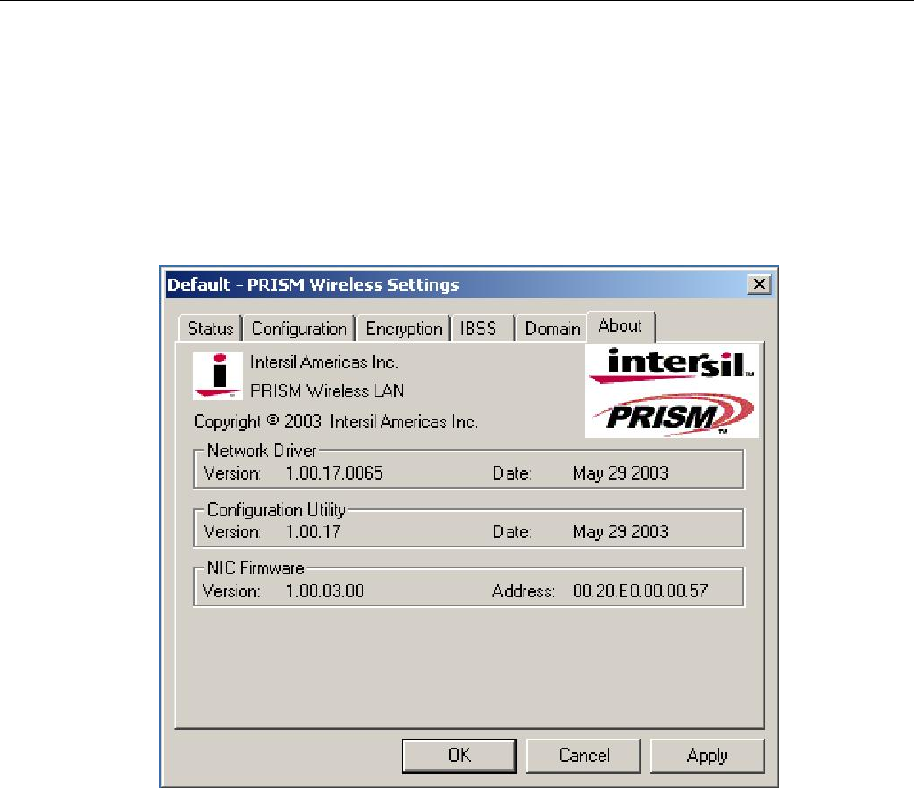Viewport: 914px width, 788px height.
Task: Confirm with the OK button
Action: (459, 755)
